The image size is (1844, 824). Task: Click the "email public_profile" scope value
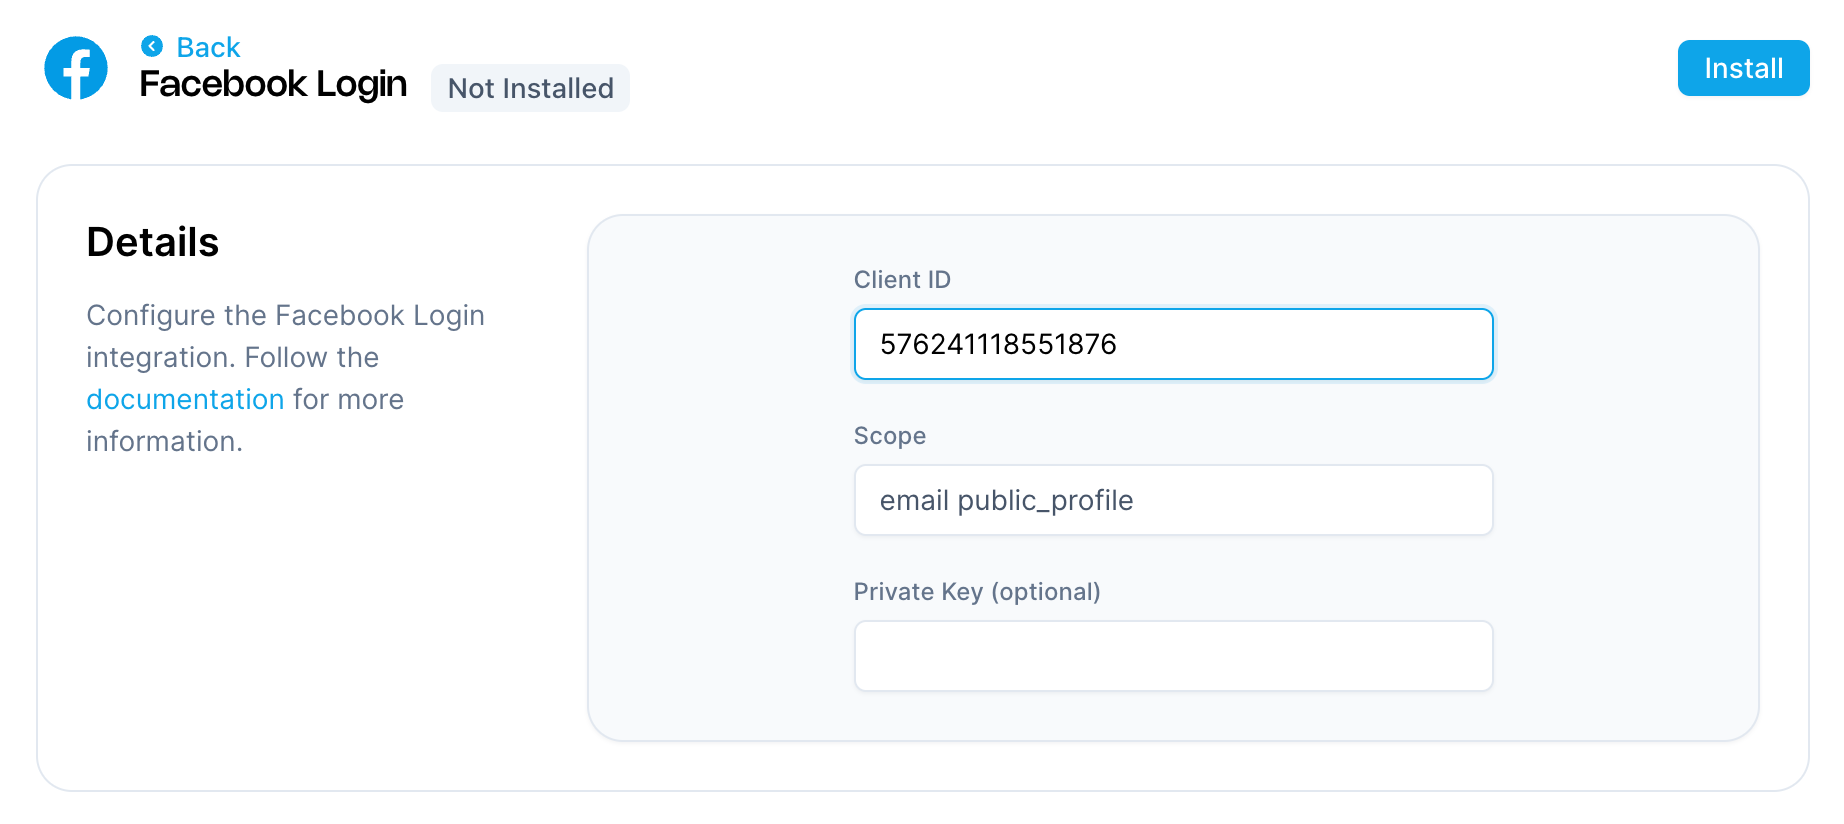pos(1005,500)
